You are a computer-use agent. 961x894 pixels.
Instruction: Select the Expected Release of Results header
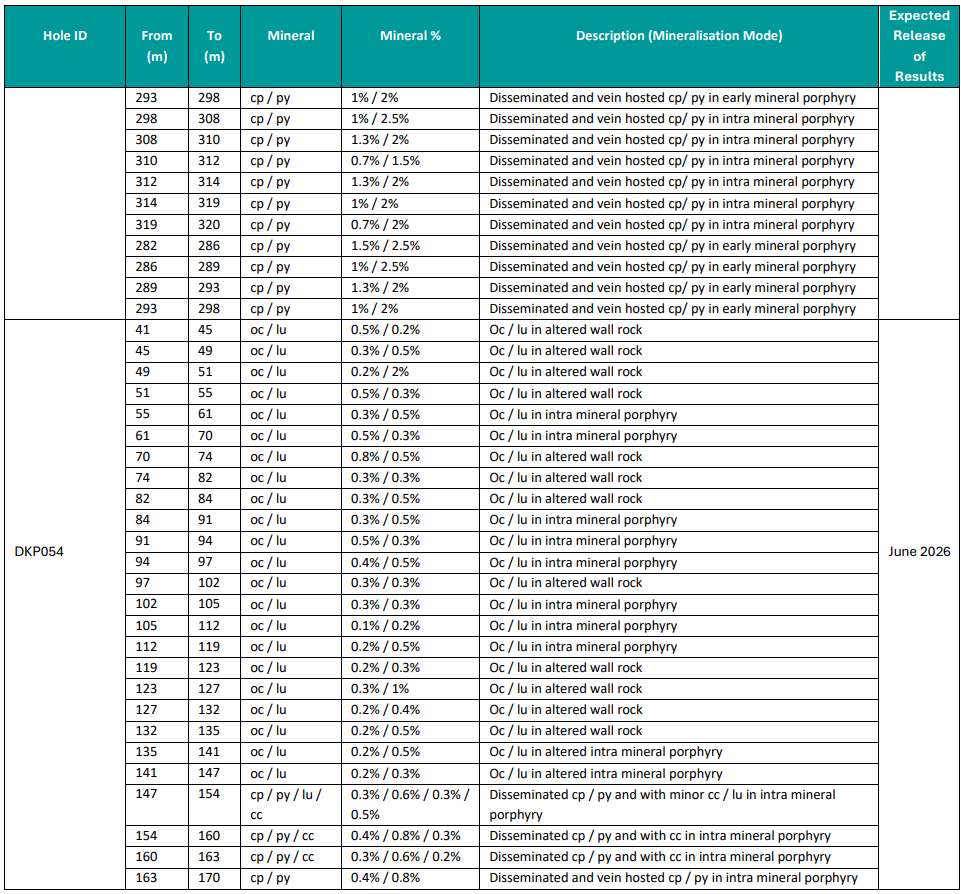[919, 47]
